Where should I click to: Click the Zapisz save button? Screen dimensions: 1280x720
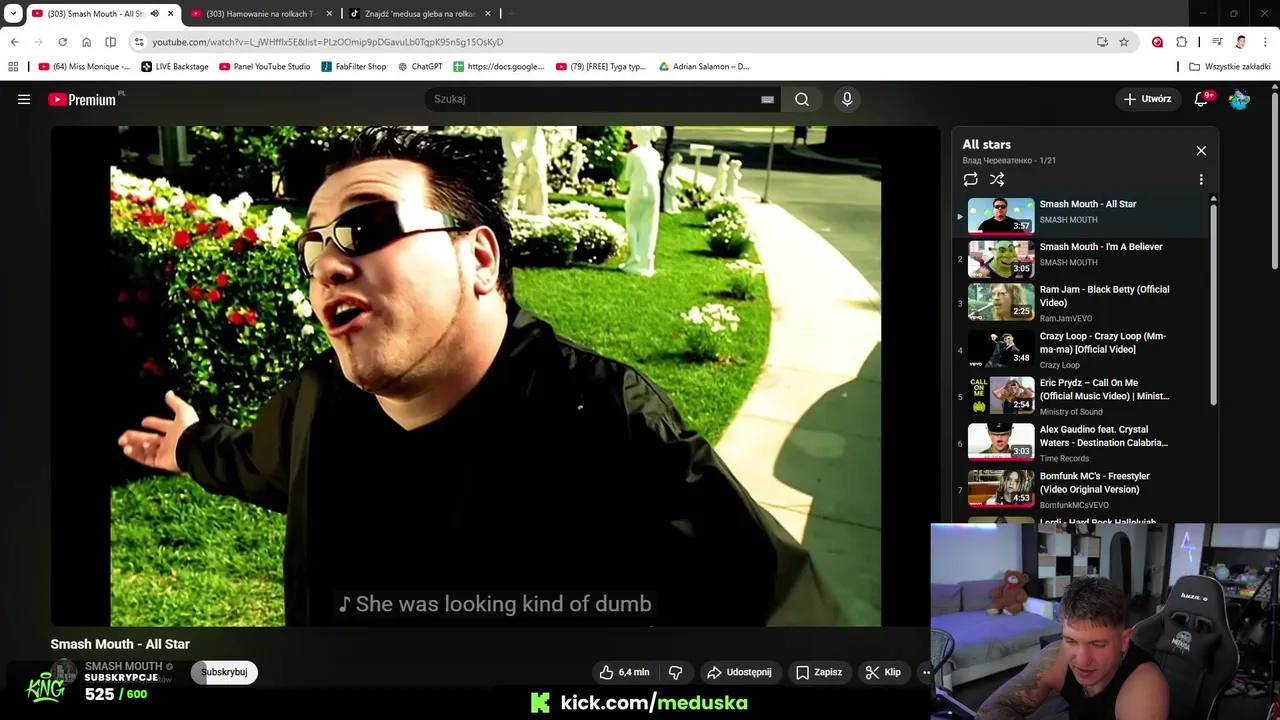(819, 672)
